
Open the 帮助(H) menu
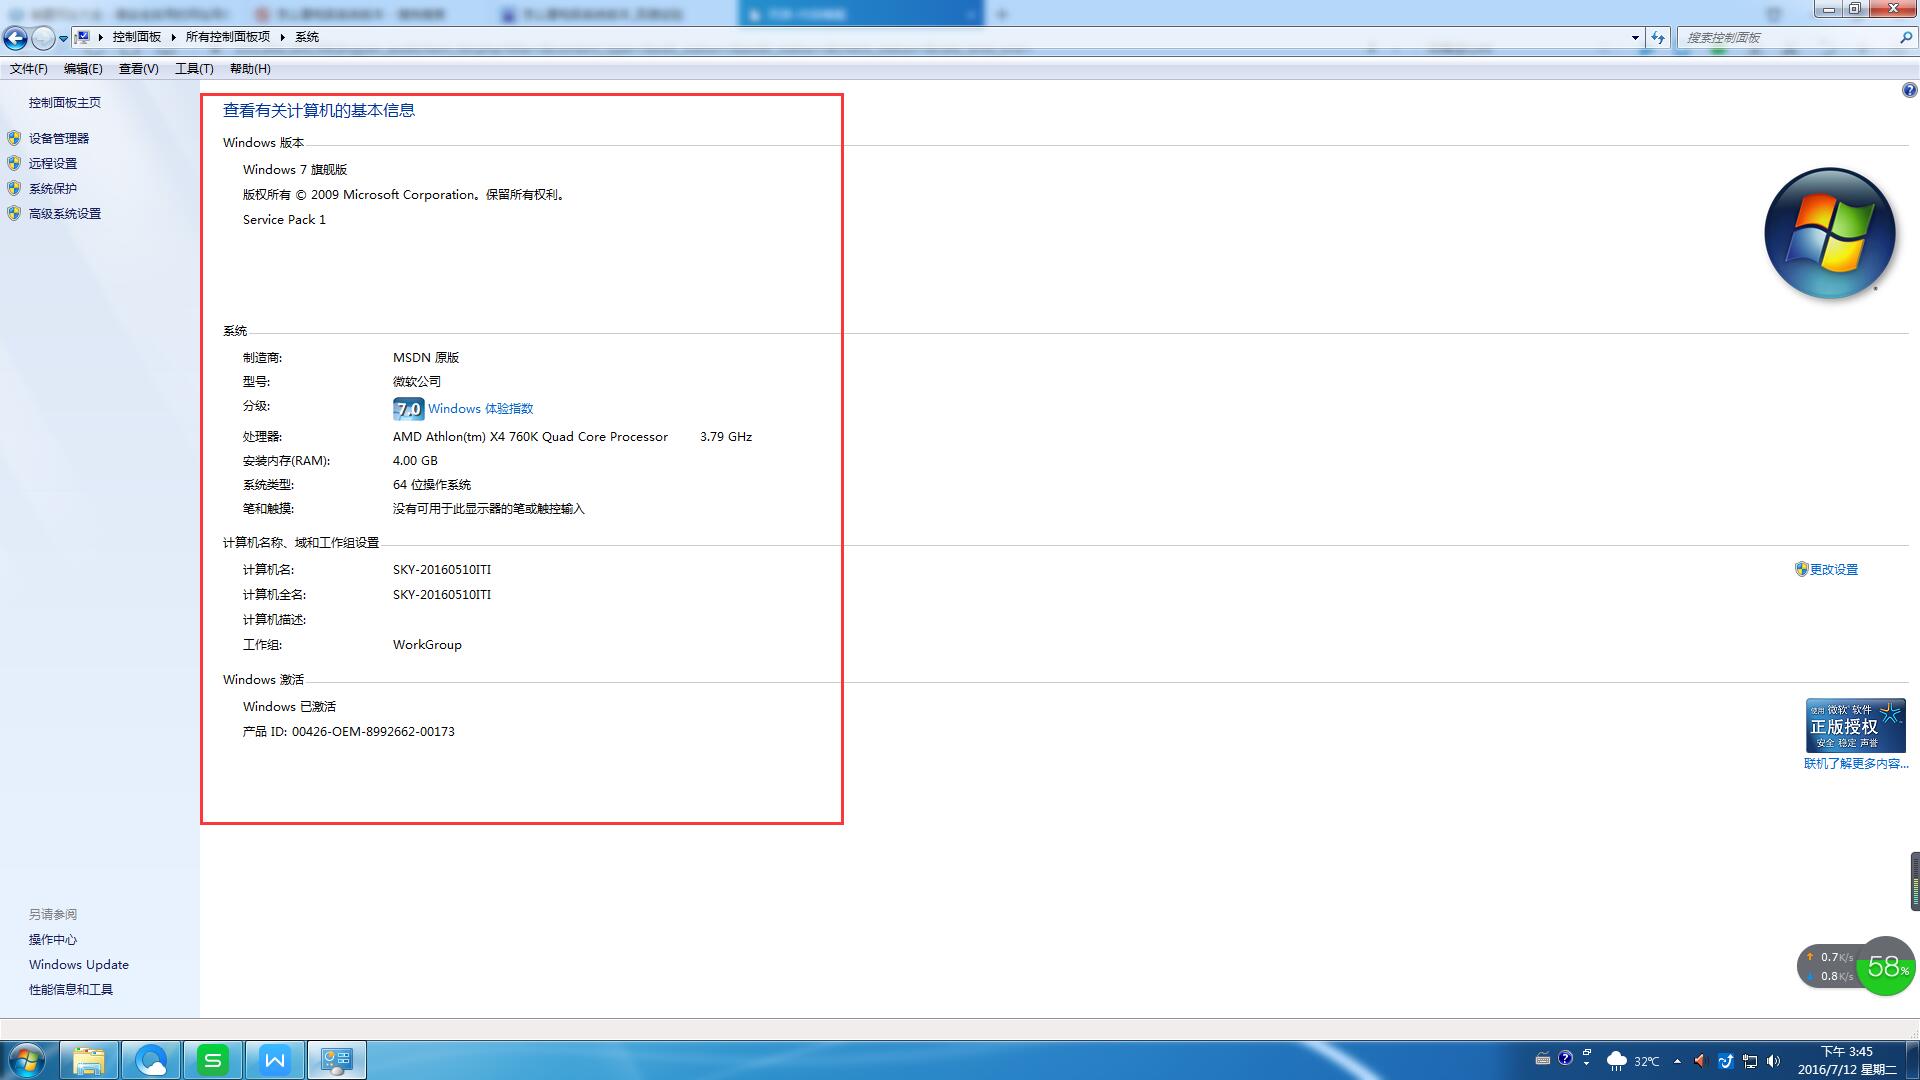(x=250, y=69)
